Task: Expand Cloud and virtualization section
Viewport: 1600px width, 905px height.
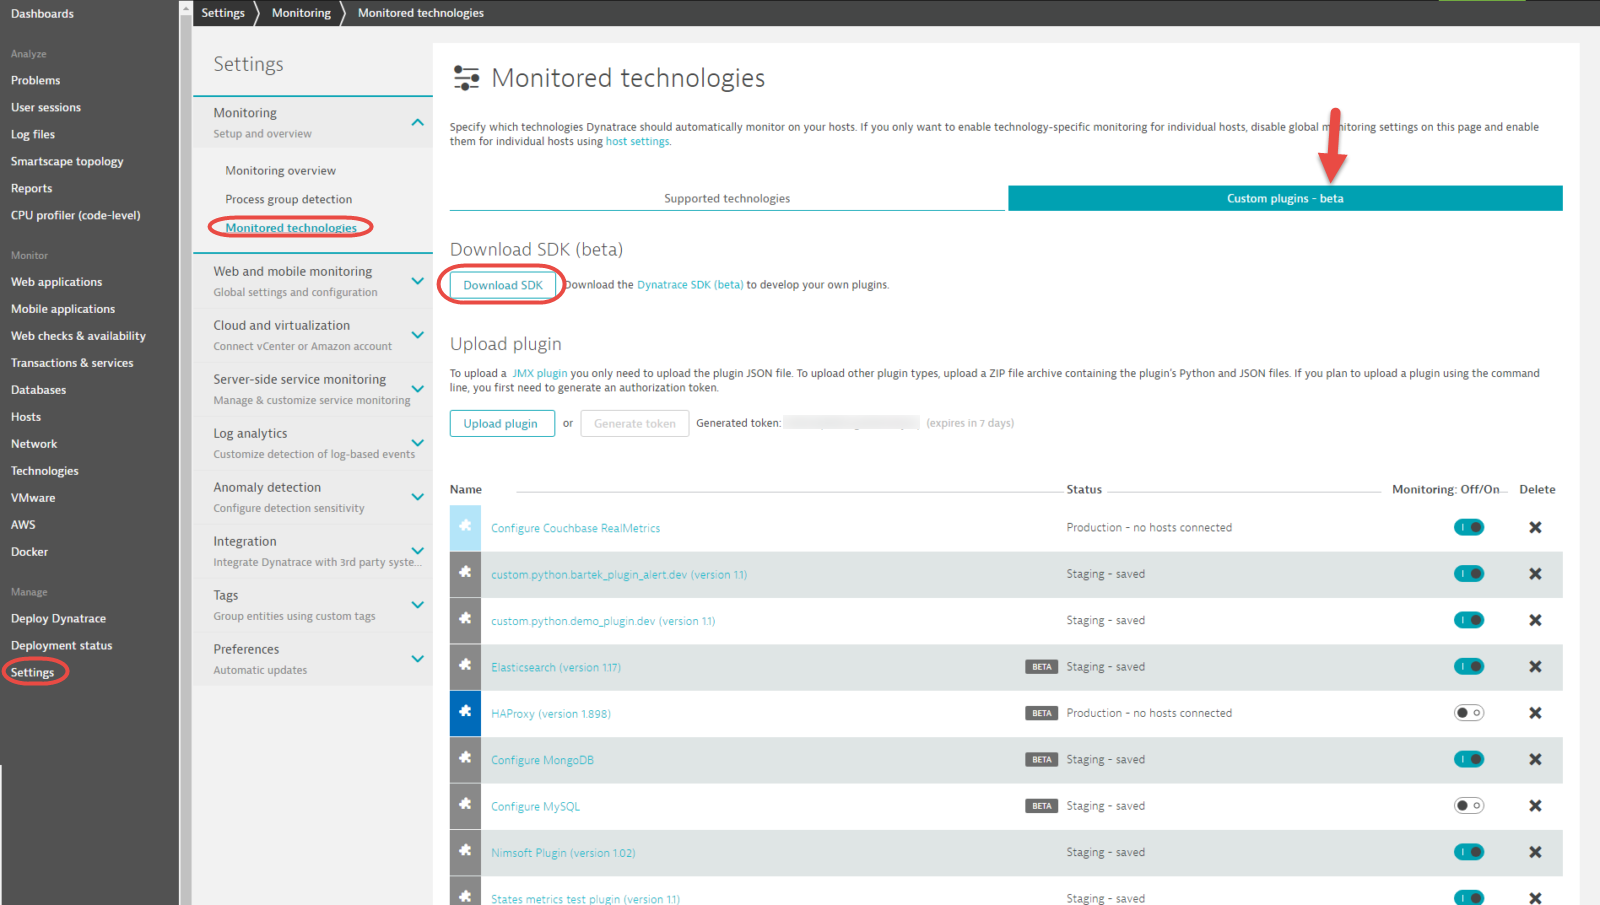Action: point(417,335)
